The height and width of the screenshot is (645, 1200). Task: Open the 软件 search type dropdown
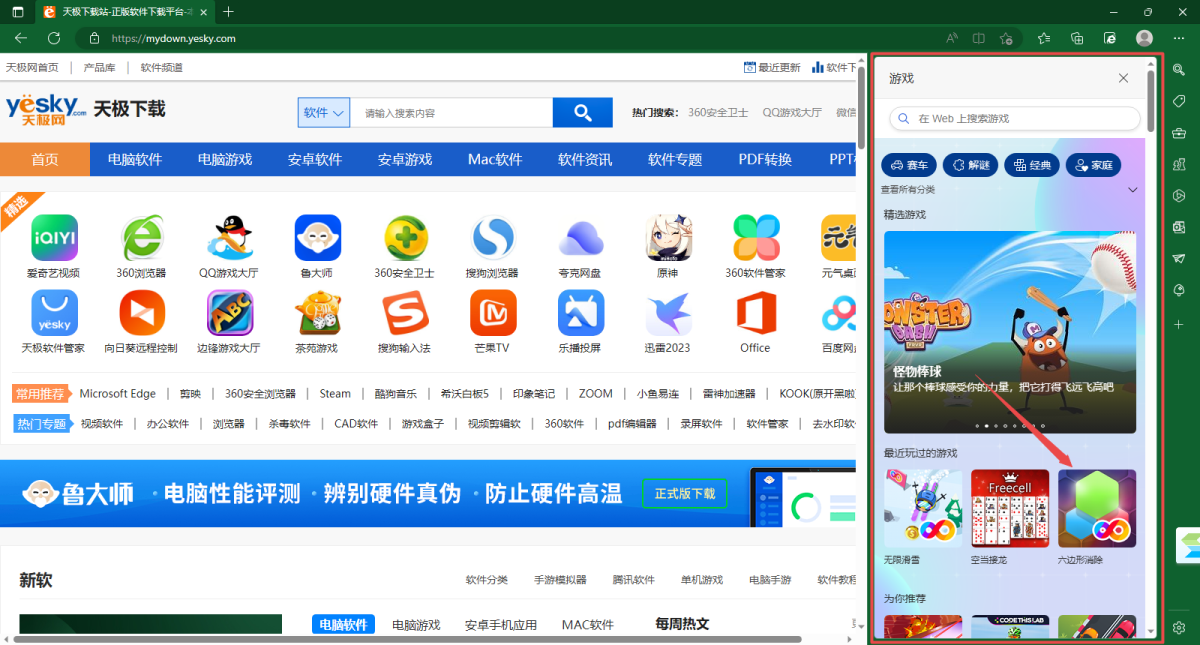[322, 112]
